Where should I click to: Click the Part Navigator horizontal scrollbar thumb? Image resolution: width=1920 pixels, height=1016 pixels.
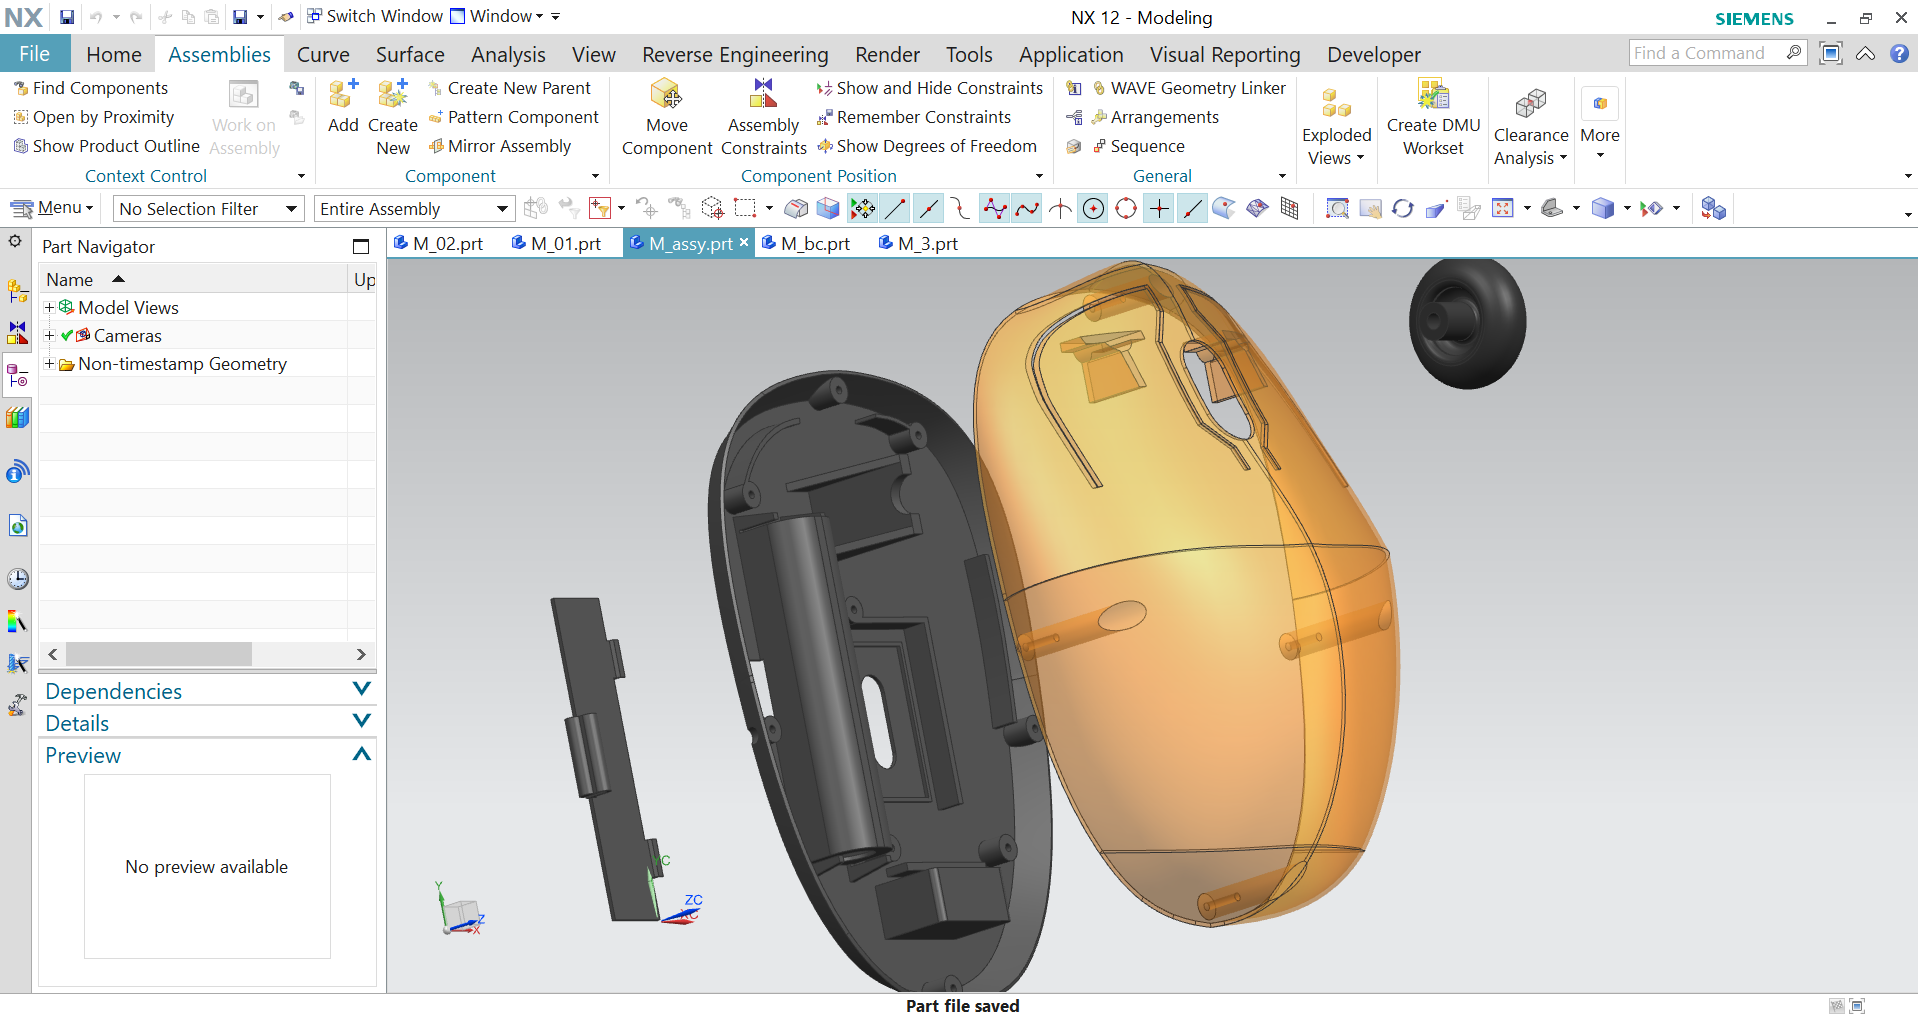point(159,654)
